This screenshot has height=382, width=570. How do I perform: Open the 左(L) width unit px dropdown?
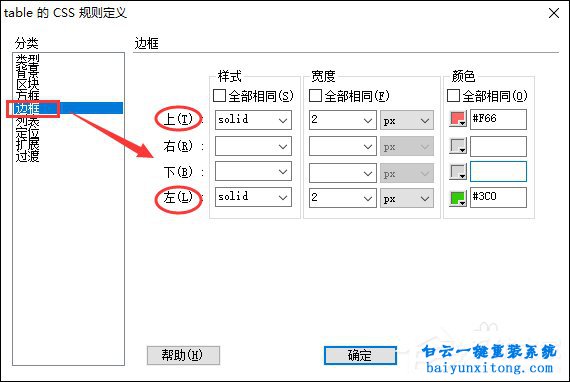click(x=407, y=198)
